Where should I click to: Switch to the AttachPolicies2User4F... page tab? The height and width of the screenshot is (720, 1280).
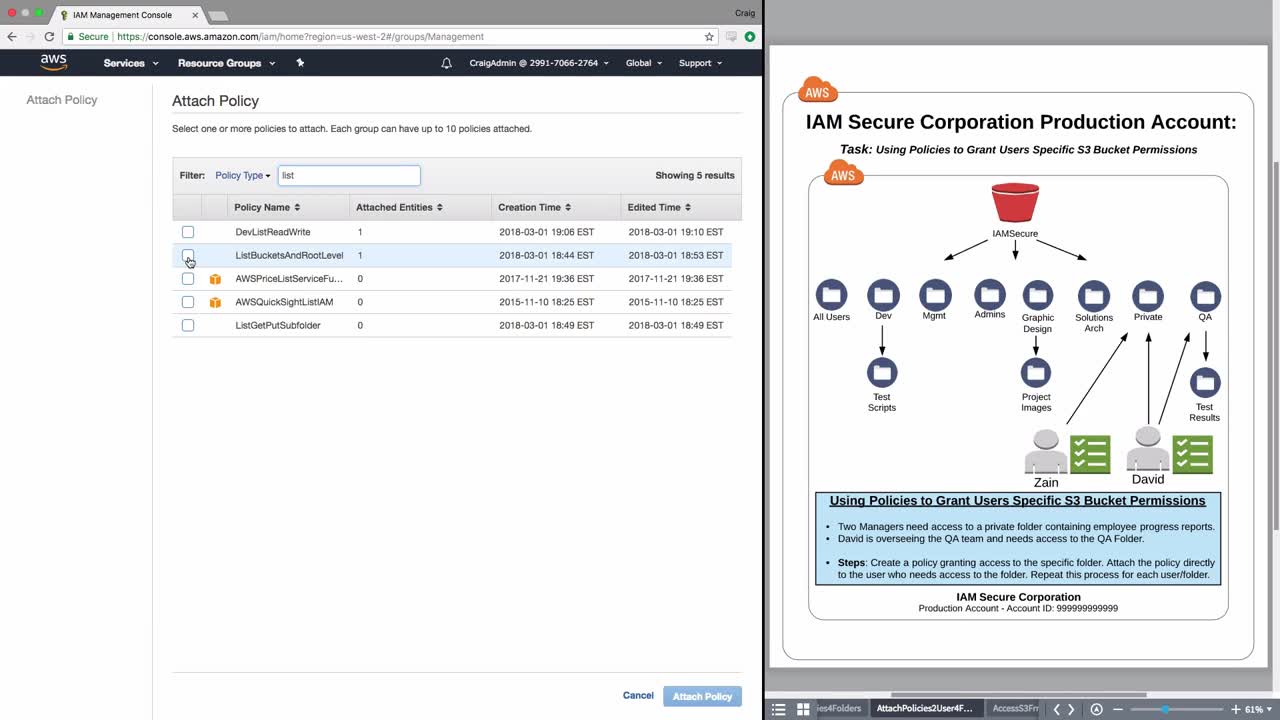(924, 709)
